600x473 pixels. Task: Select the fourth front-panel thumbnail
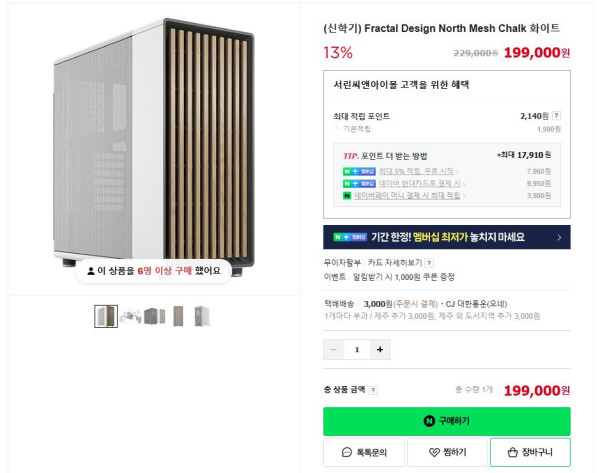tap(178, 316)
